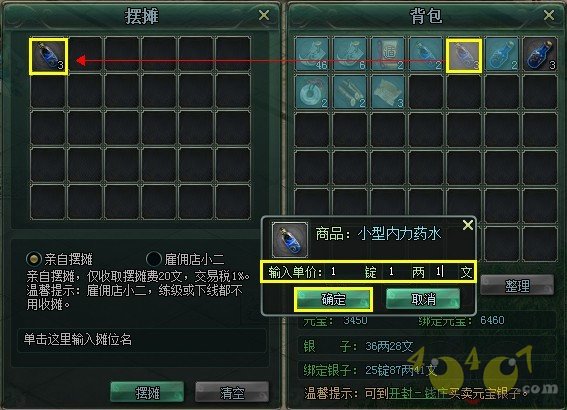Click the stall name input field
Image resolution: width=567 pixels, height=410 pixels.
click(142, 339)
